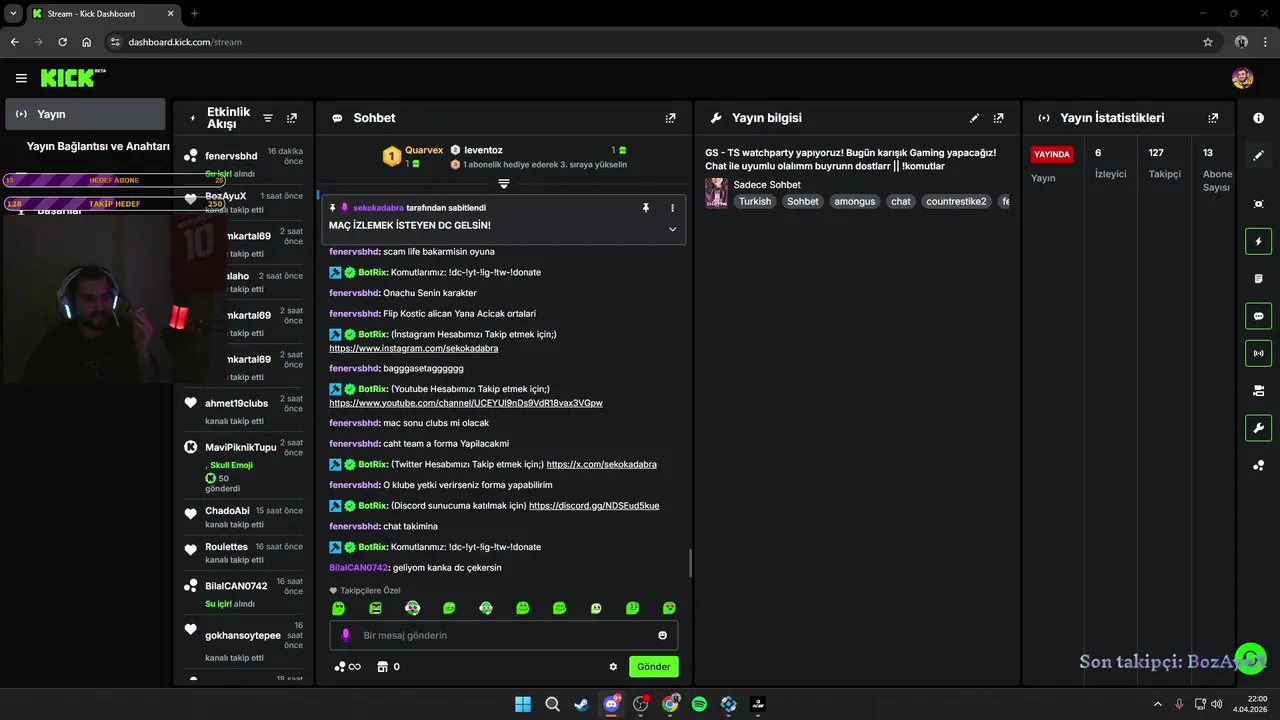Open the discord.gg invite link in chat
1280x720 pixels.
[x=594, y=506]
